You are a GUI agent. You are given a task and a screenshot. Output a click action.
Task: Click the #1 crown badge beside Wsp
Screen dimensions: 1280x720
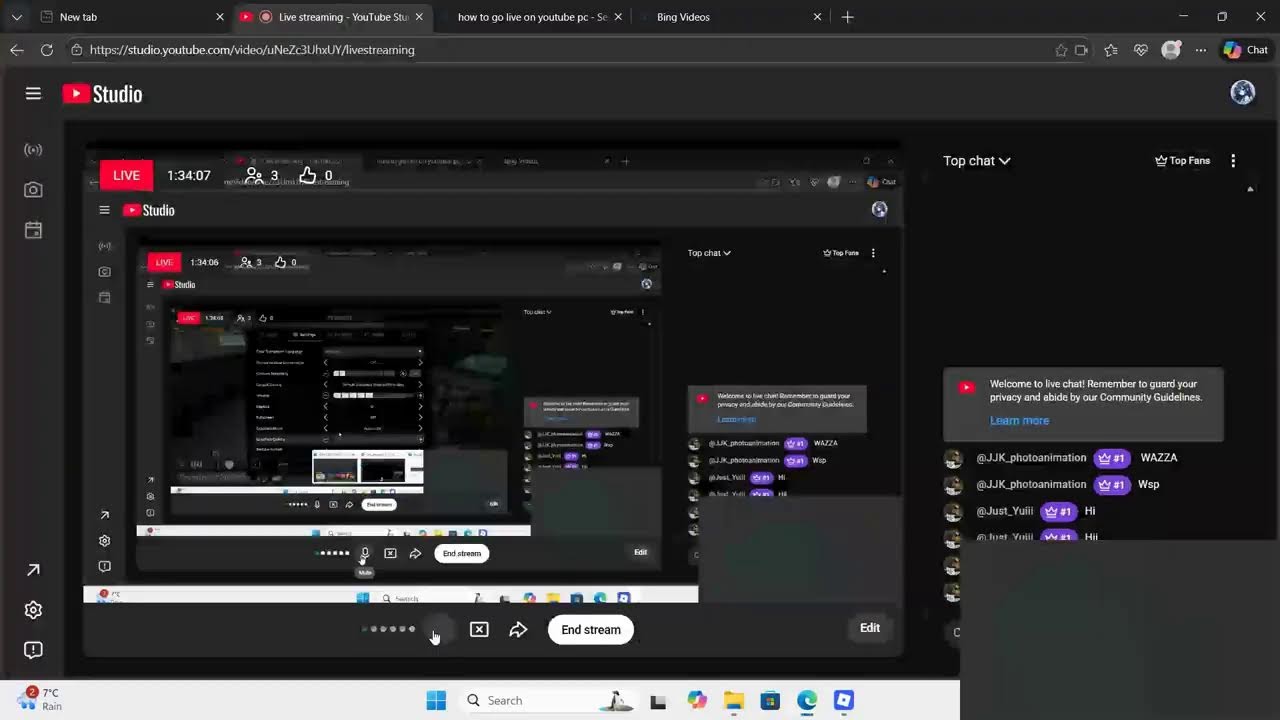(x=1112, y=484)
